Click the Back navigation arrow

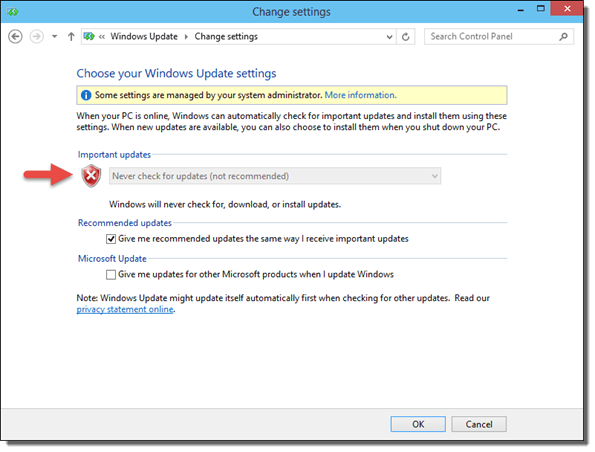(x=15, y=37)
